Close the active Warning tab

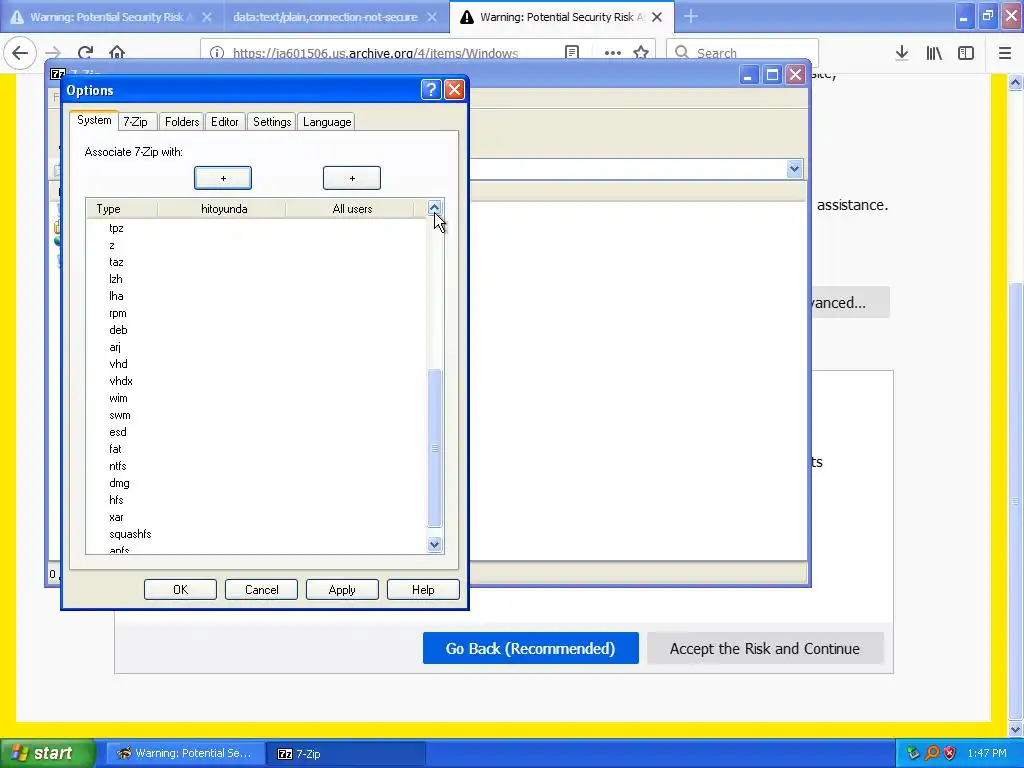(657, 17)
